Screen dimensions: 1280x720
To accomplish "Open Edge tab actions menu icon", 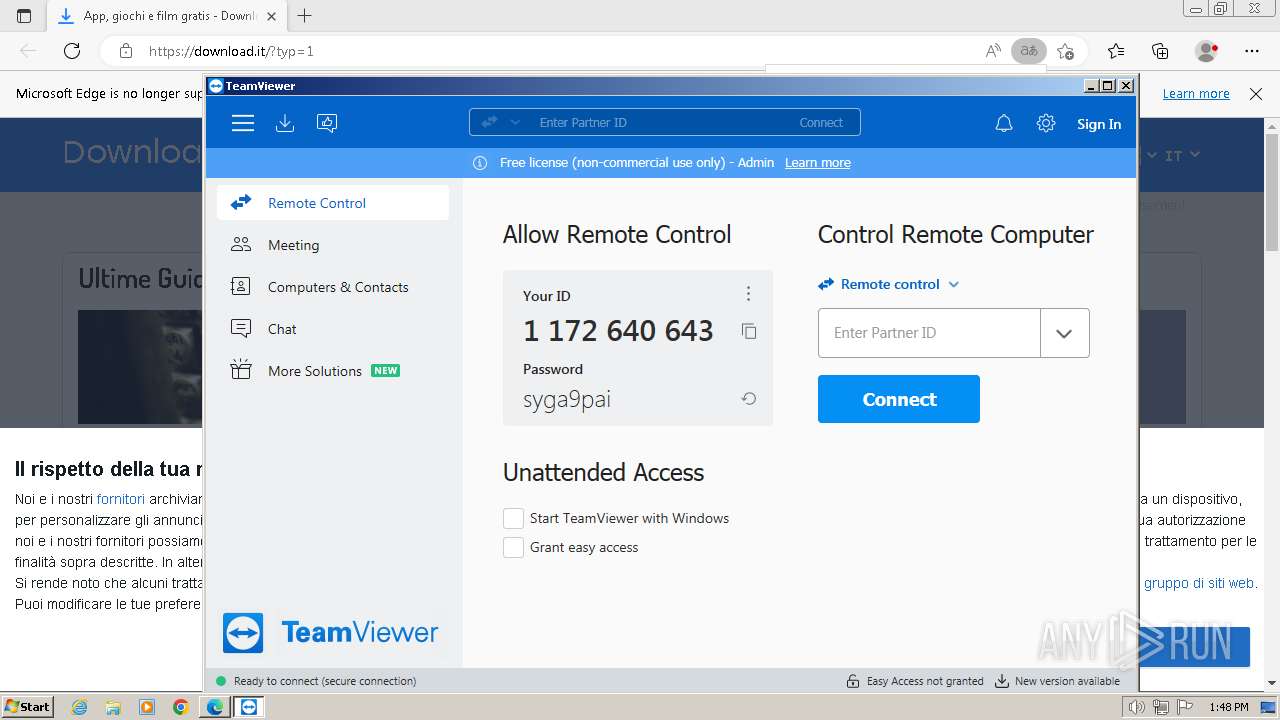I will coord(24,16).
